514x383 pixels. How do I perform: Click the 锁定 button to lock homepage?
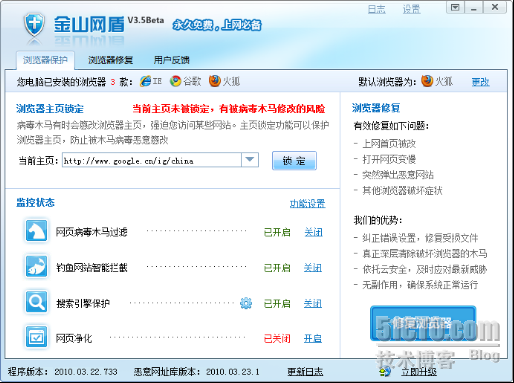294,161
